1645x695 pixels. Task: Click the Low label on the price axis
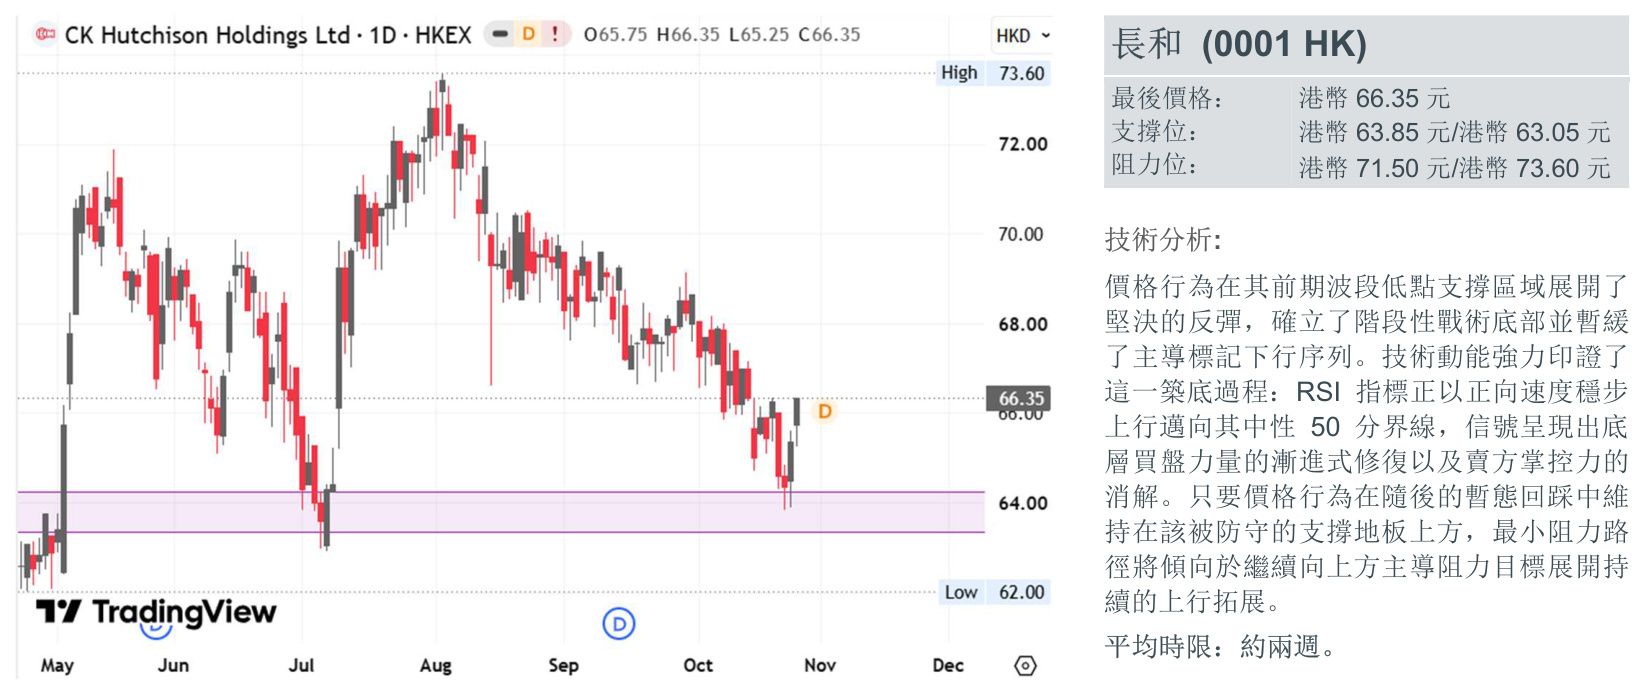point(961,592)
